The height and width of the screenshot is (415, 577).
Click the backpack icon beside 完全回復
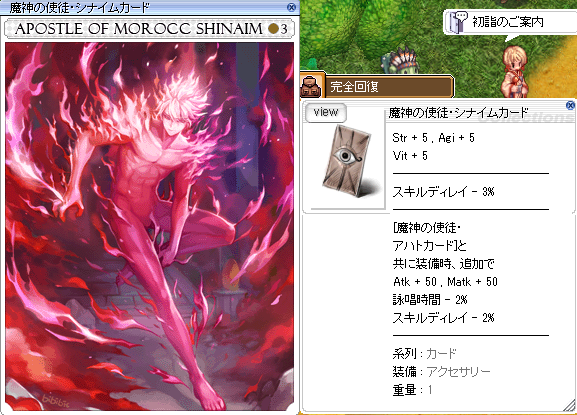[310, 86]
